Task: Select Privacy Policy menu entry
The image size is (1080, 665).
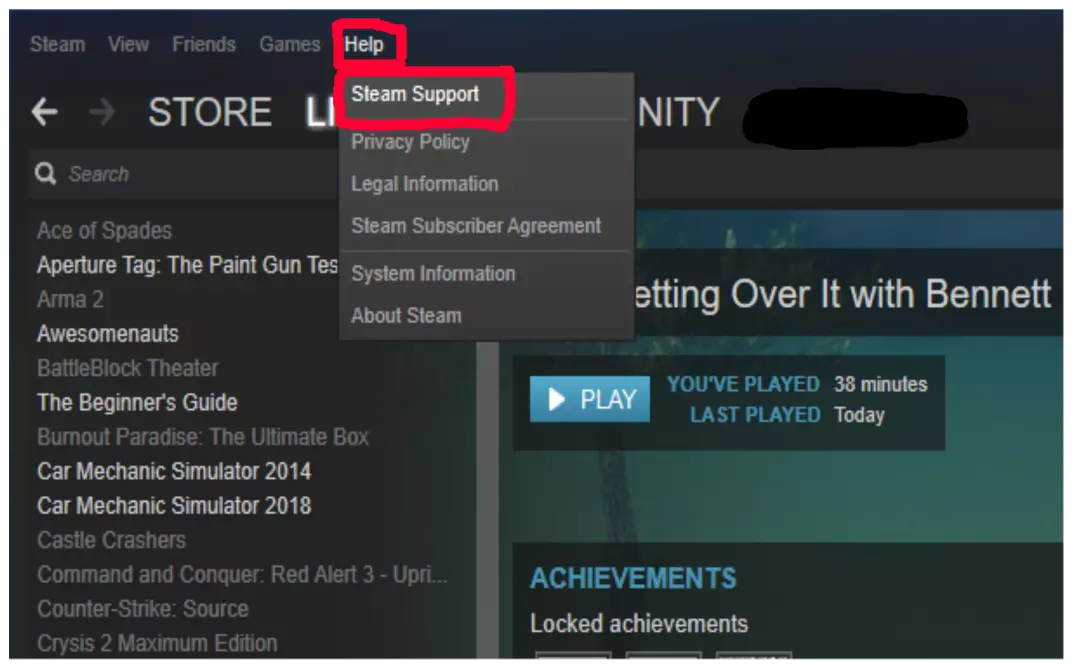Action: [x=411, y=142]
